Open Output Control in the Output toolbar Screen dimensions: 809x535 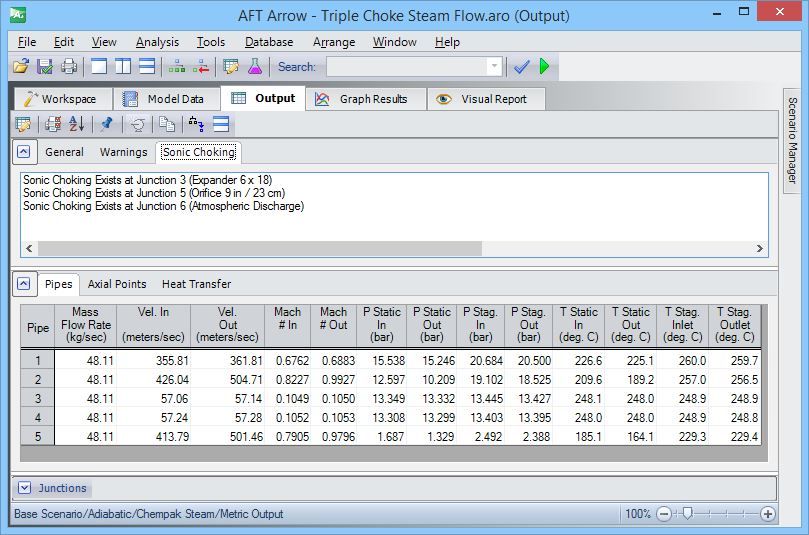(23, 124)
